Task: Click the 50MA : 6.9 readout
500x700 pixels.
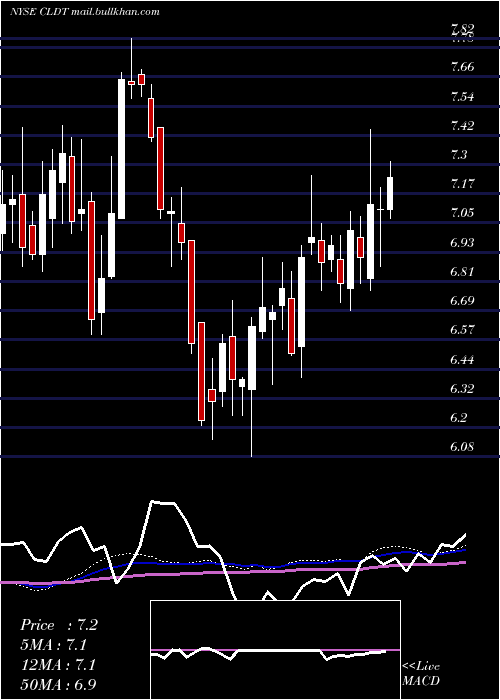Action: click(58, 684)
